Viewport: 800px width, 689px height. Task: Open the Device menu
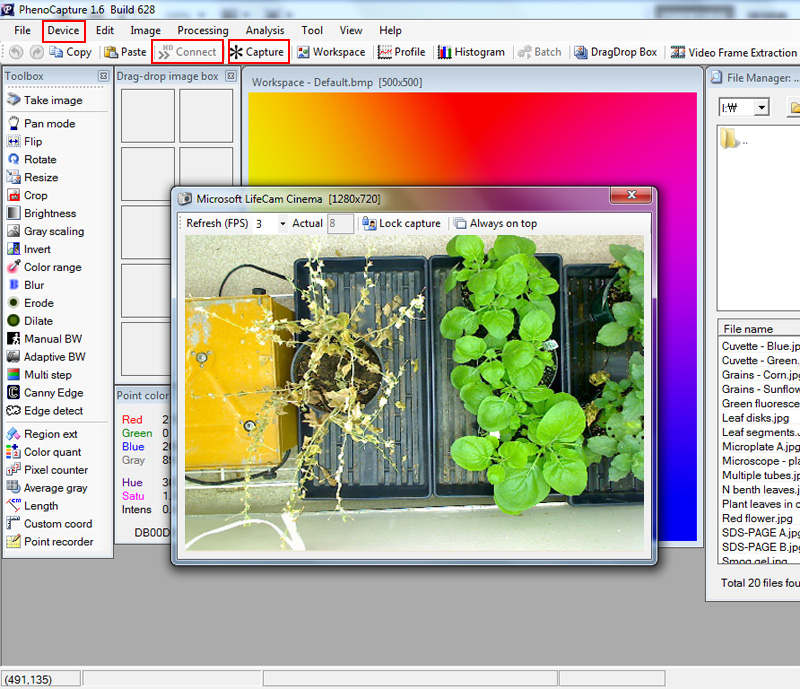point(63,31)
